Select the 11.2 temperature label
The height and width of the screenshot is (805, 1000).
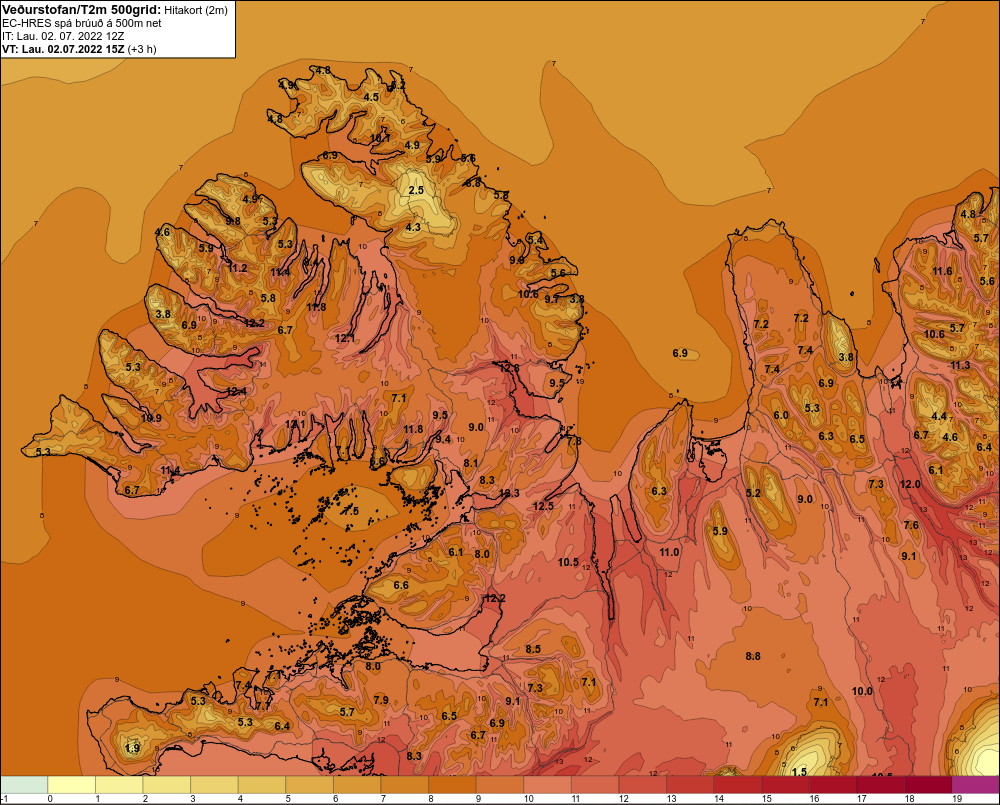pos(237,268)
